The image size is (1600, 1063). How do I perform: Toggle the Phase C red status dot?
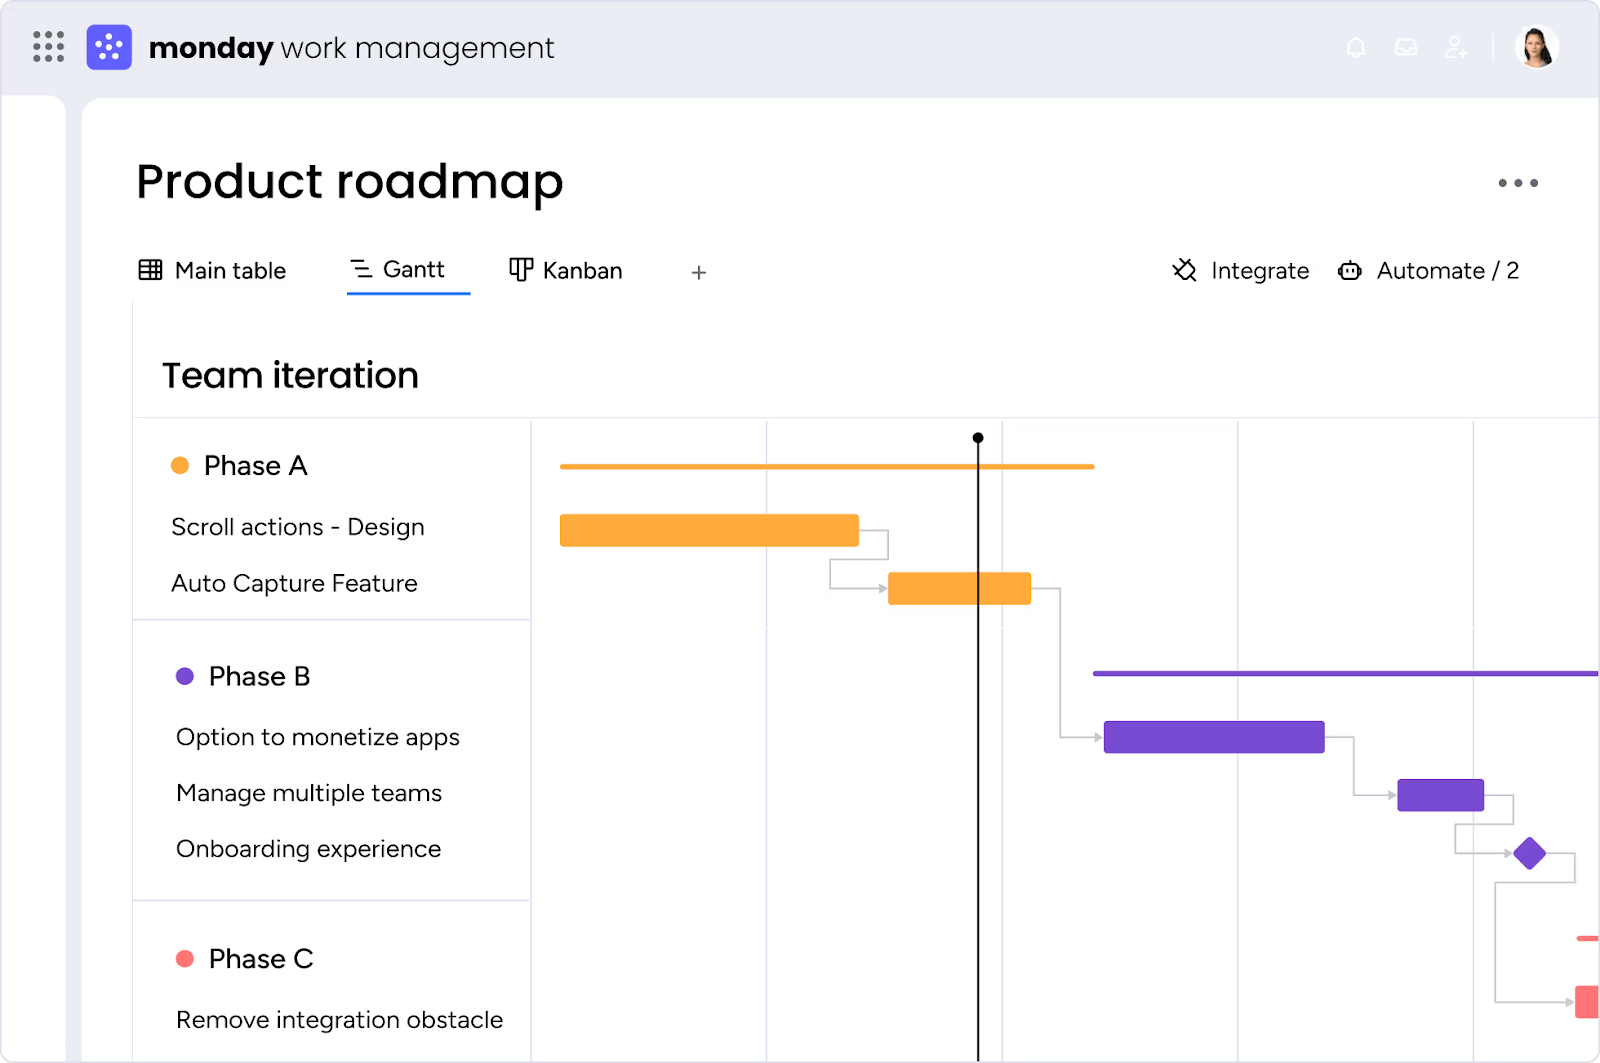(x=185, y=958)
